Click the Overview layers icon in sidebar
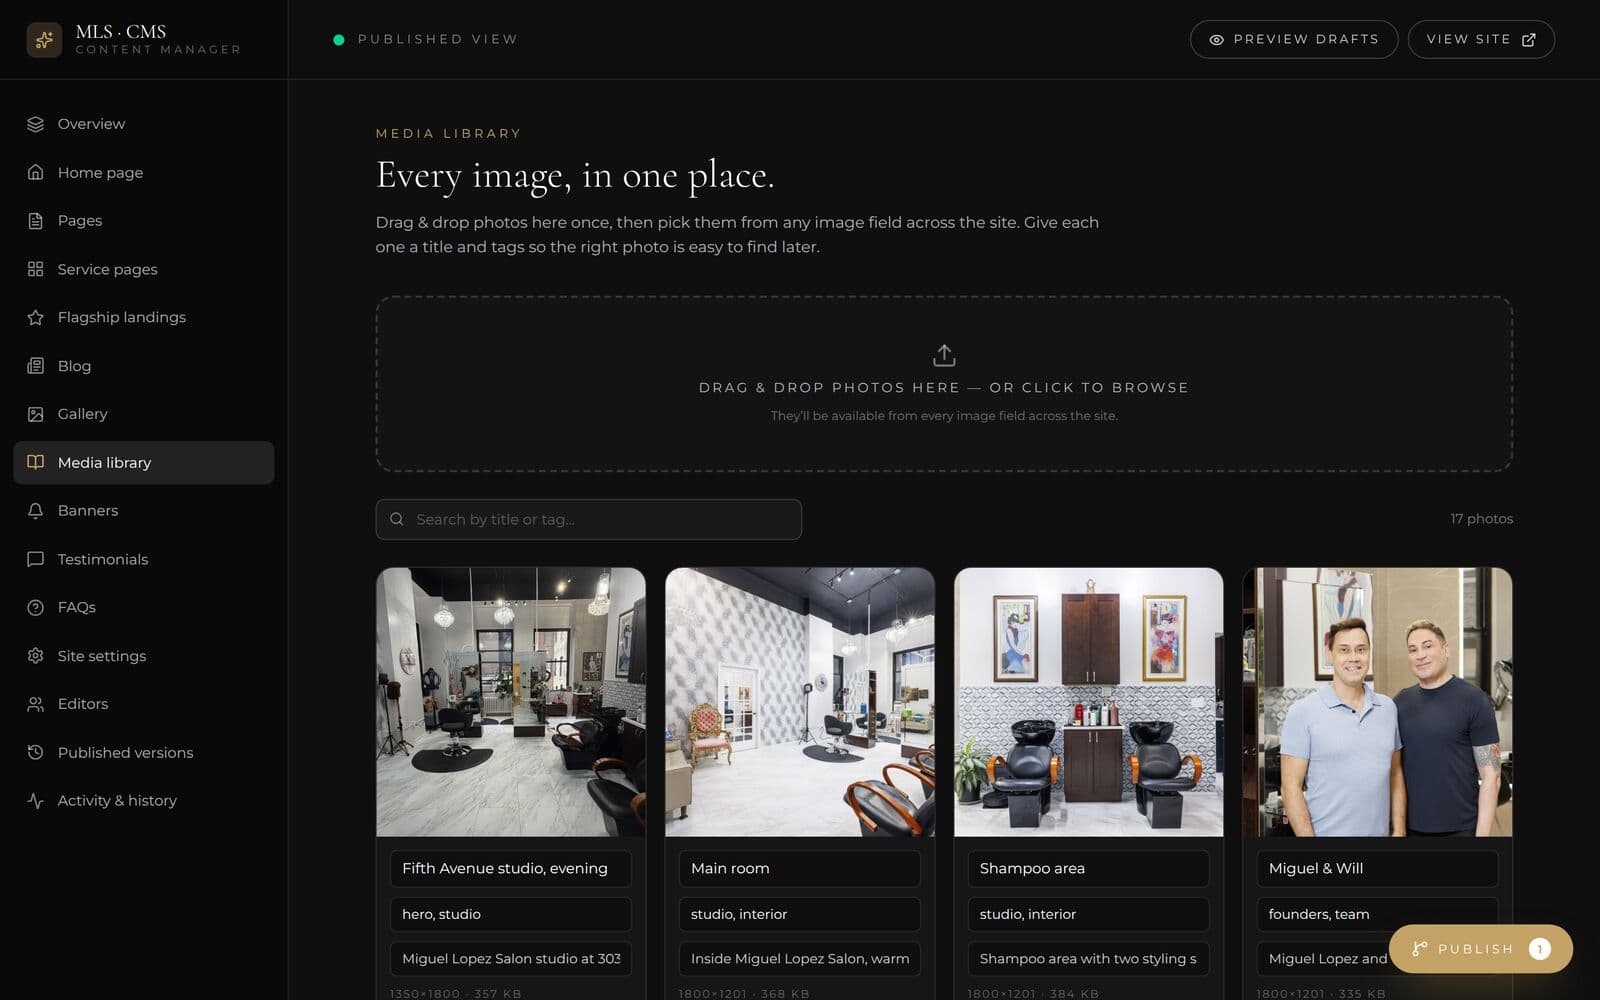Screen dimensions: 1600x1000 click(x=36, y=124)
